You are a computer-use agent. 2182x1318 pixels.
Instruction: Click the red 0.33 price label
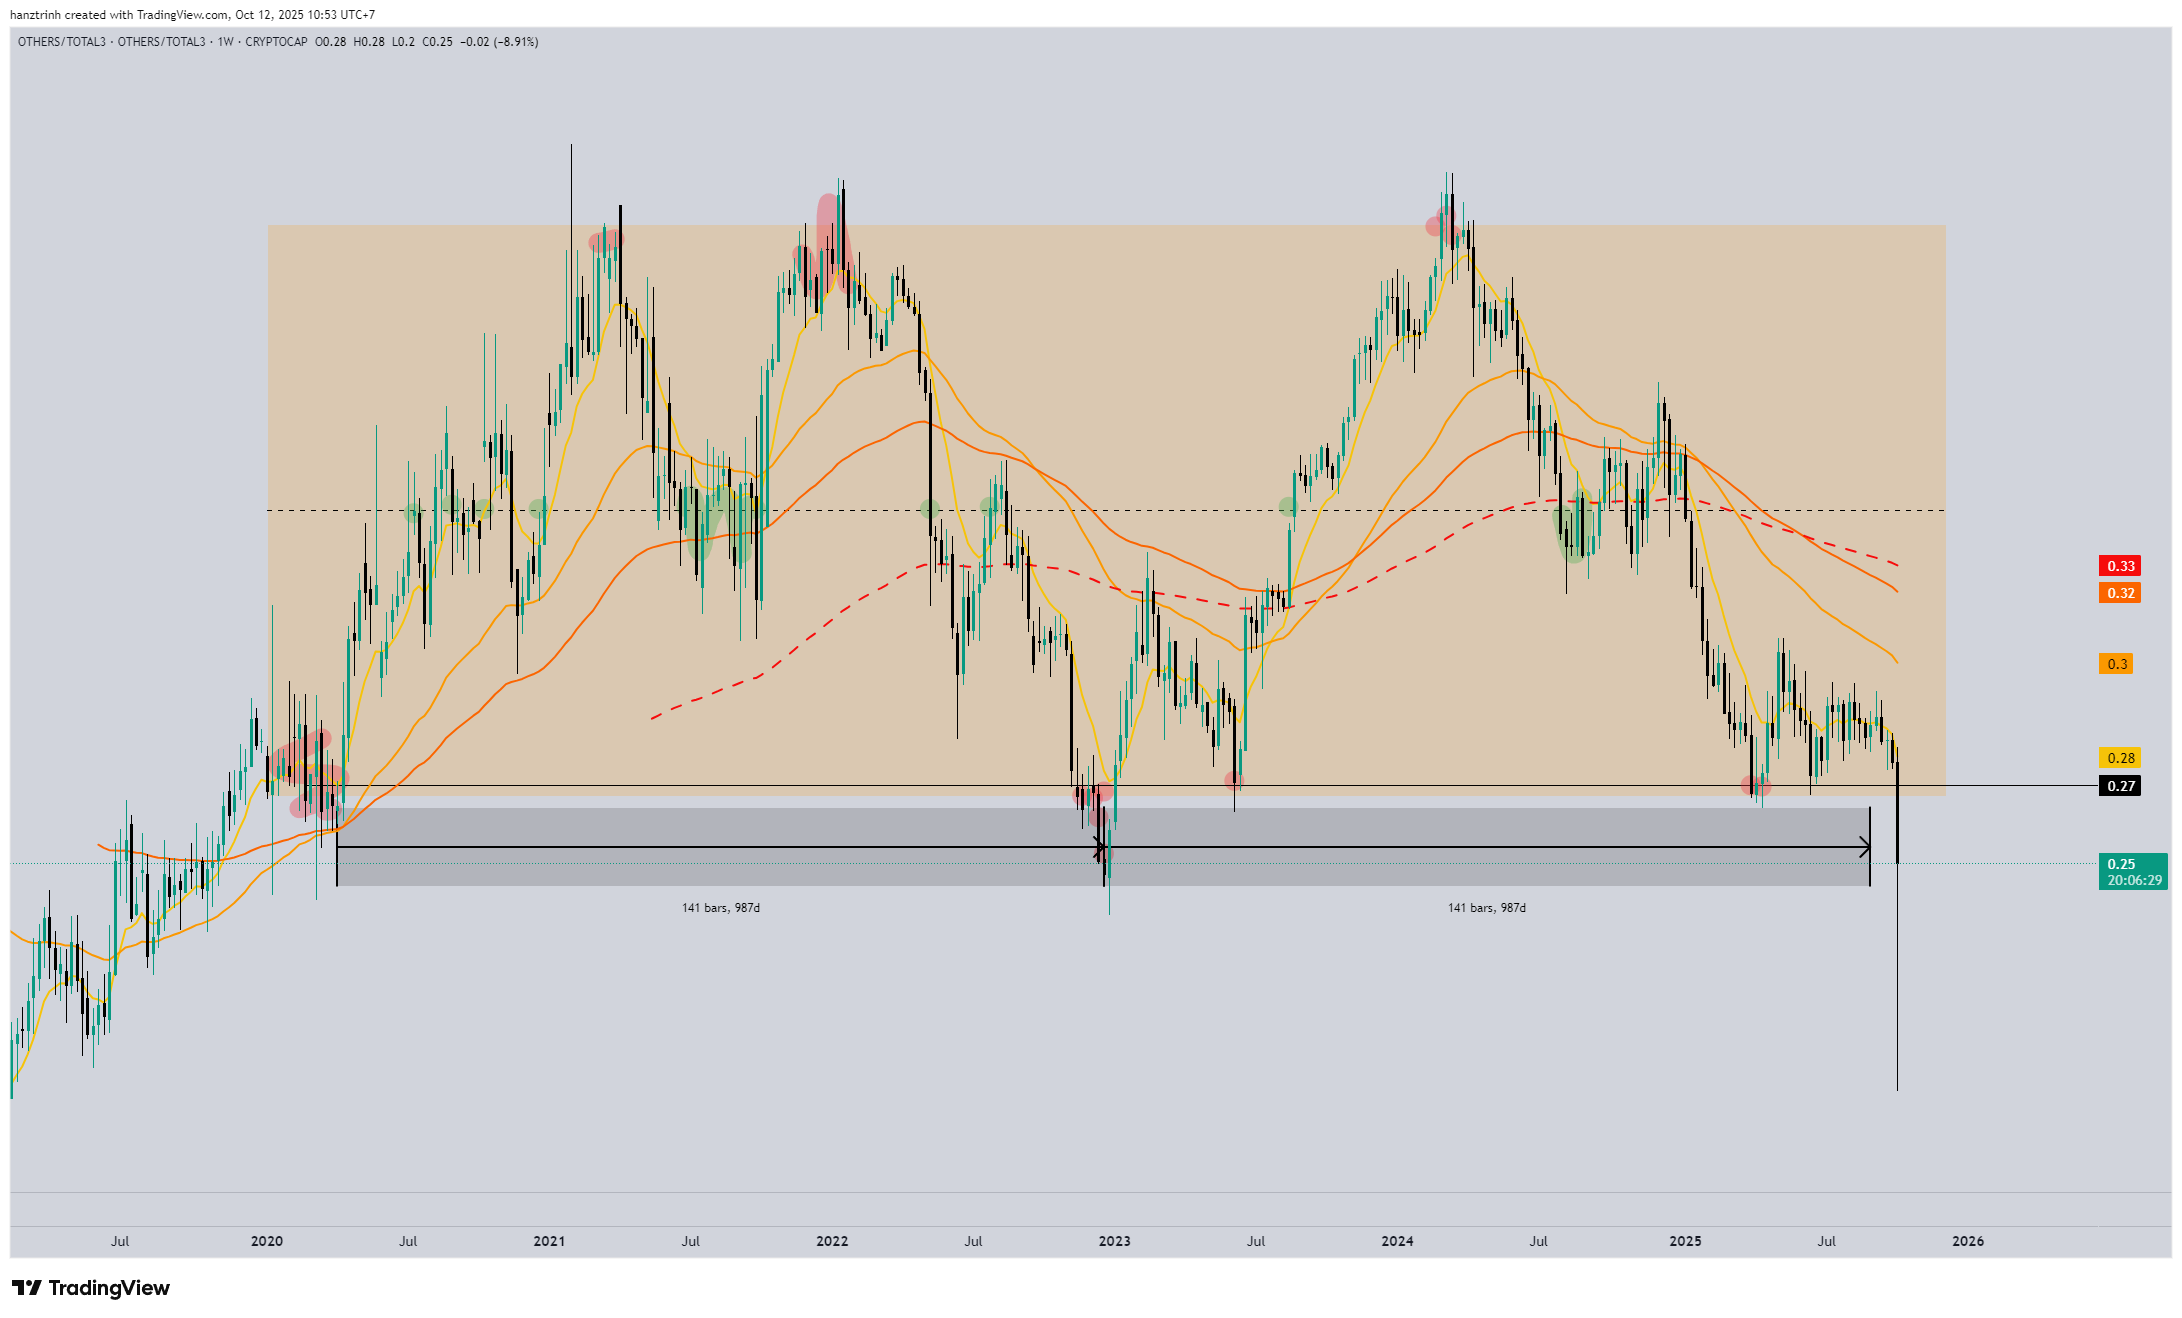click(2120, 566)
